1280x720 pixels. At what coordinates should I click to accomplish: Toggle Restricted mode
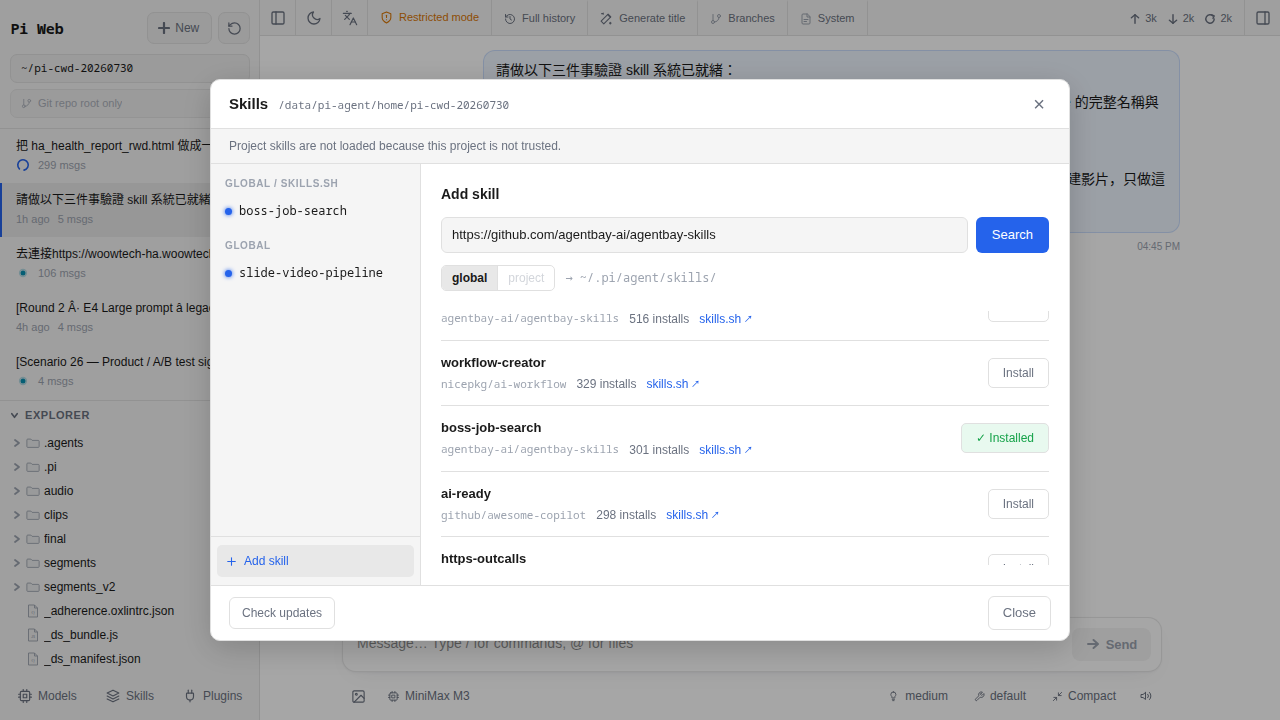click(x=430, y=18)
